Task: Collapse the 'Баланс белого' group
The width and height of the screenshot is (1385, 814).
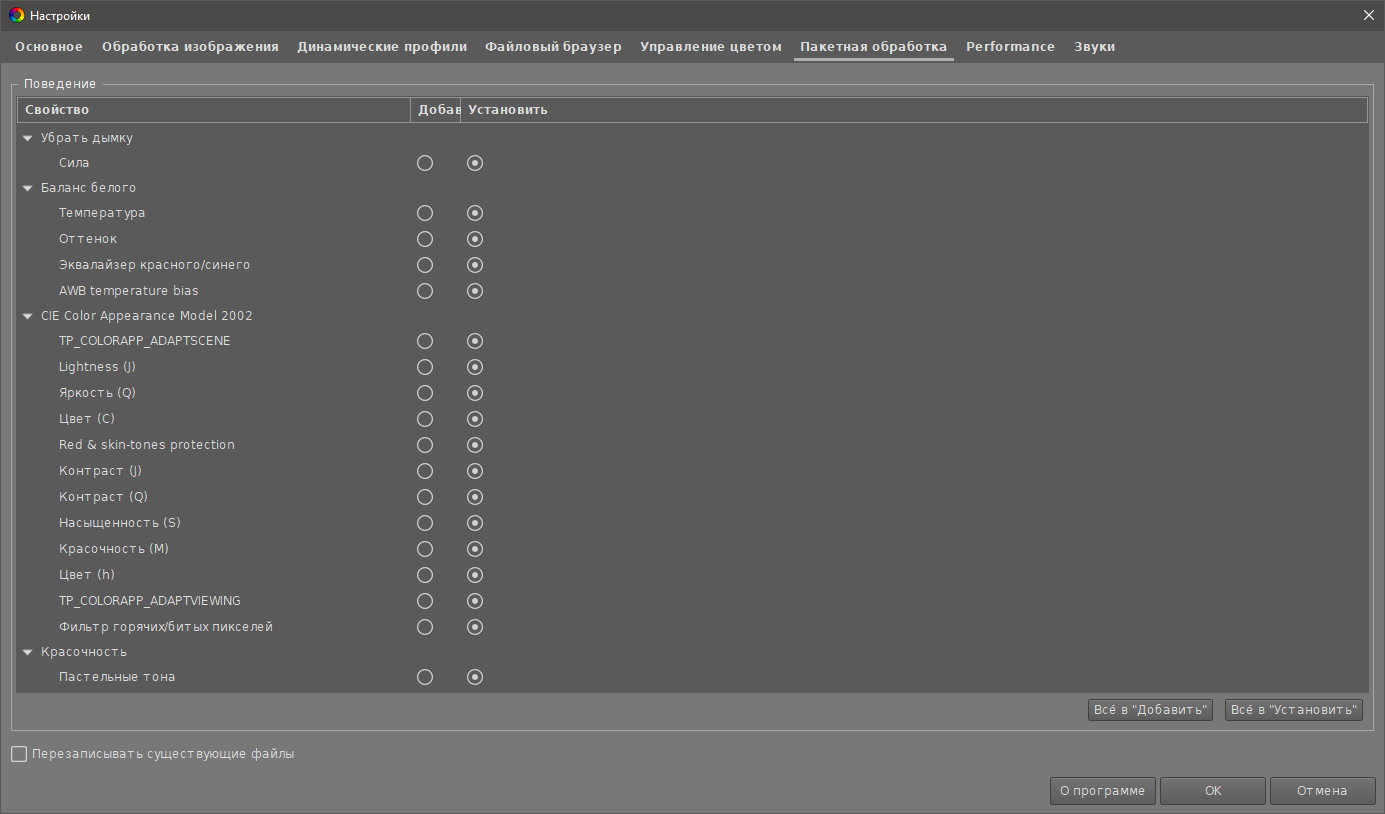Action: (27, 187)
